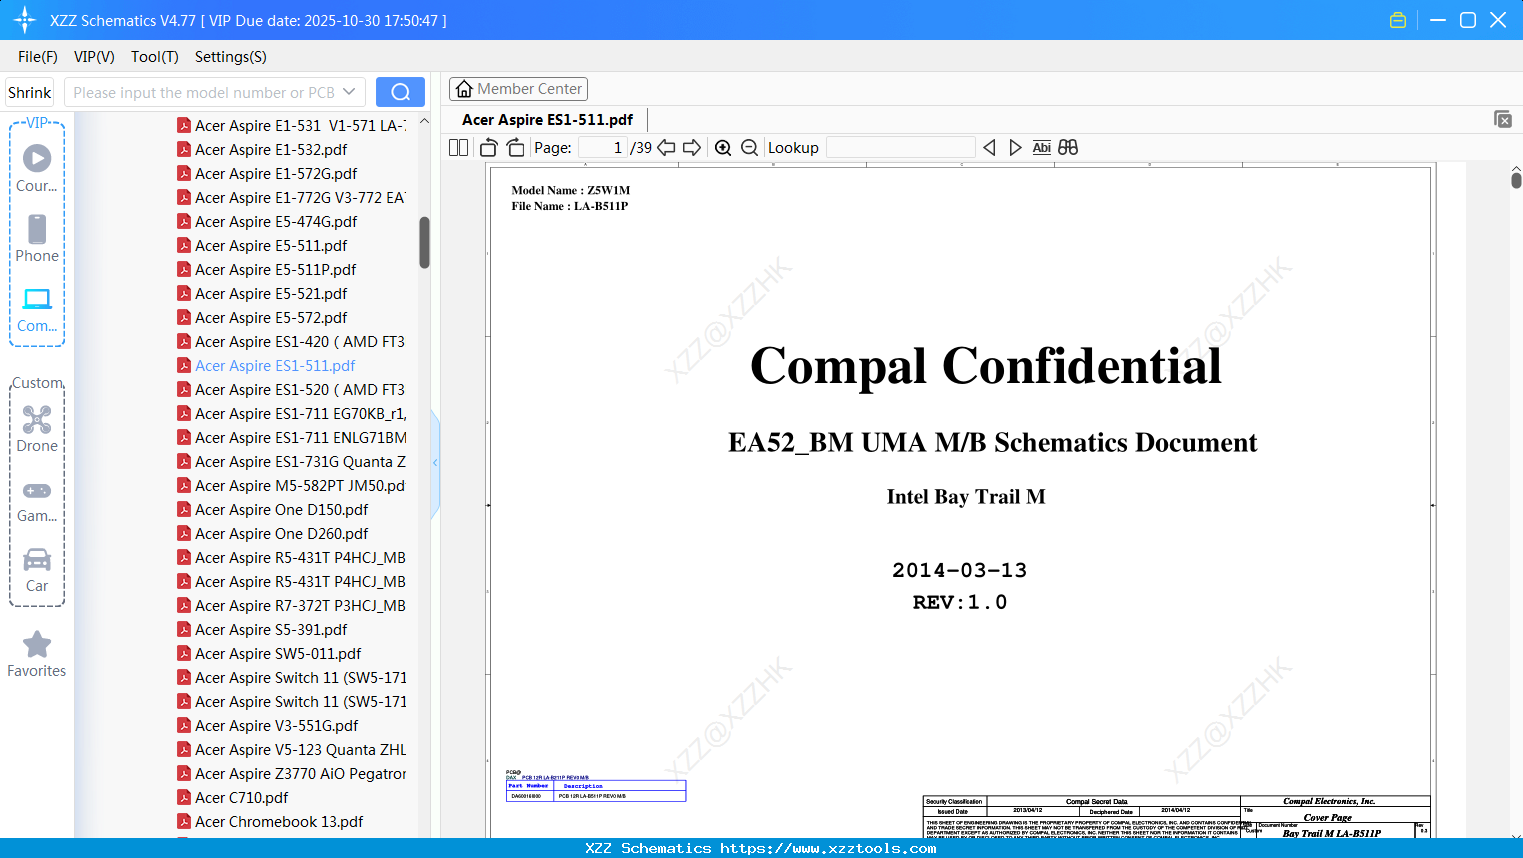Open Acer Aspire V5-123 Quanta ZHL file
Screen dimensions: 1523x858
click(x=291, y=750)
